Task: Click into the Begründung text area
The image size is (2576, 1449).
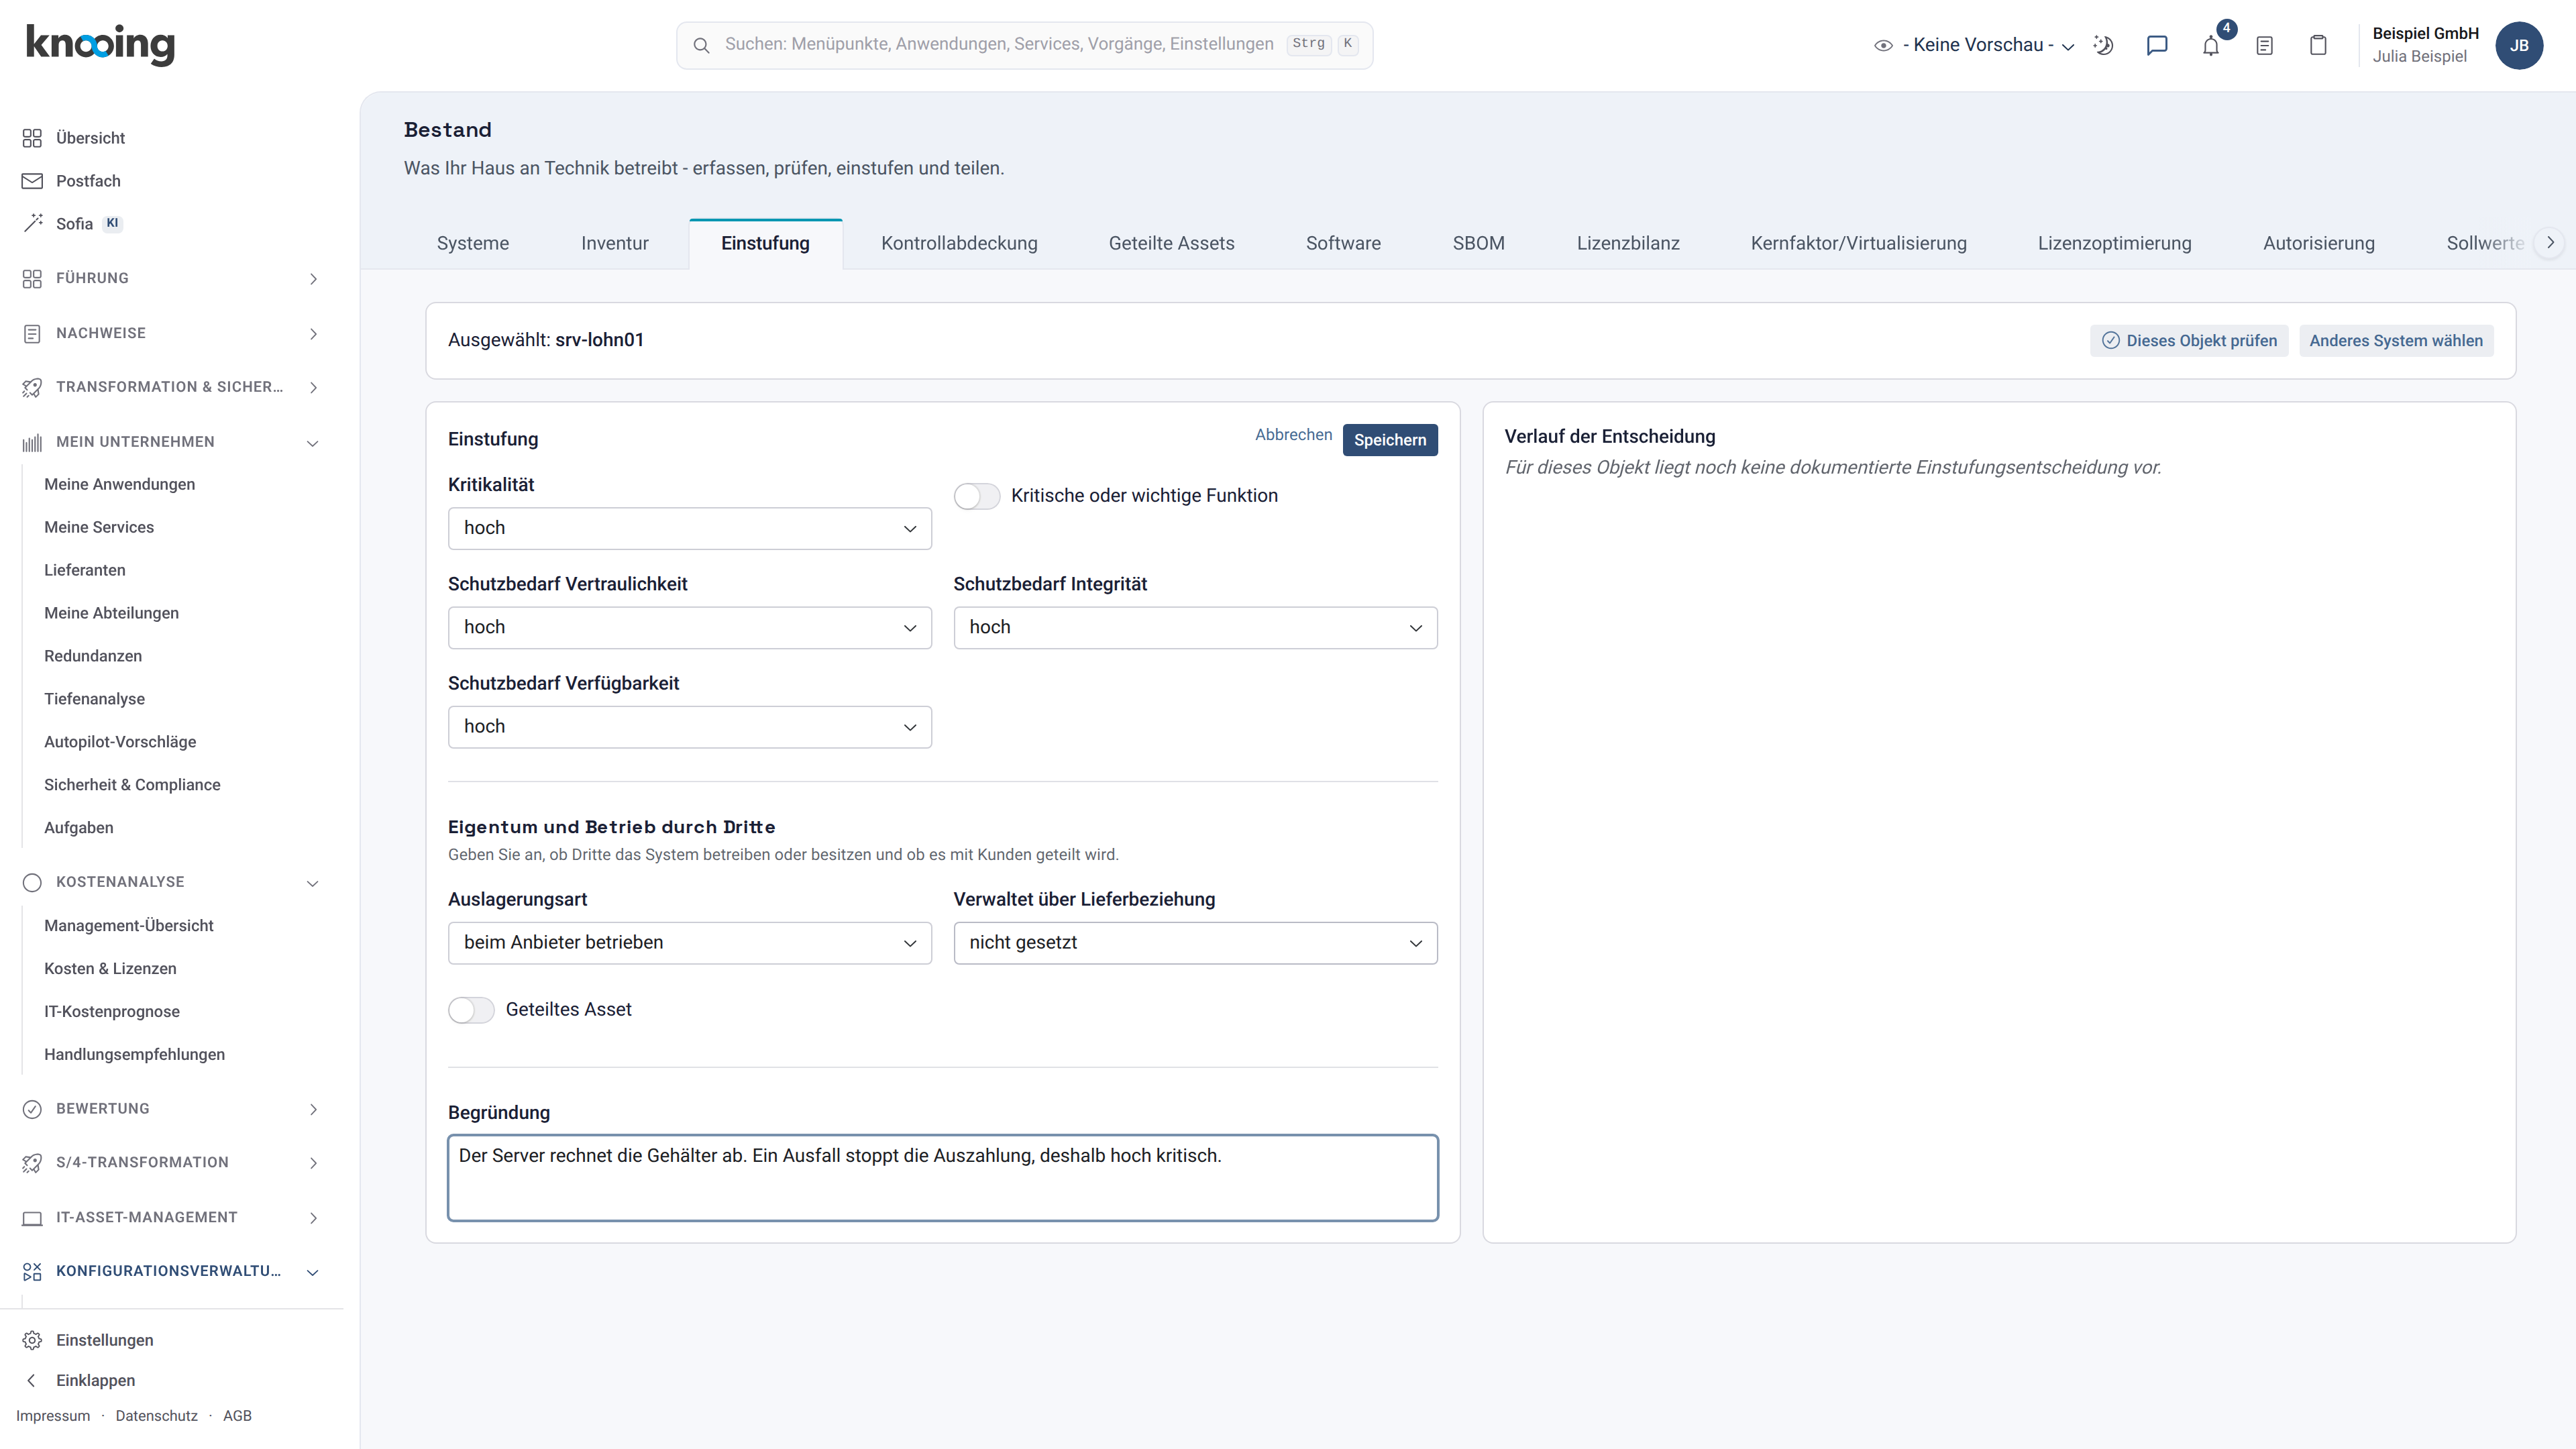Action: tap(943, 1178)
